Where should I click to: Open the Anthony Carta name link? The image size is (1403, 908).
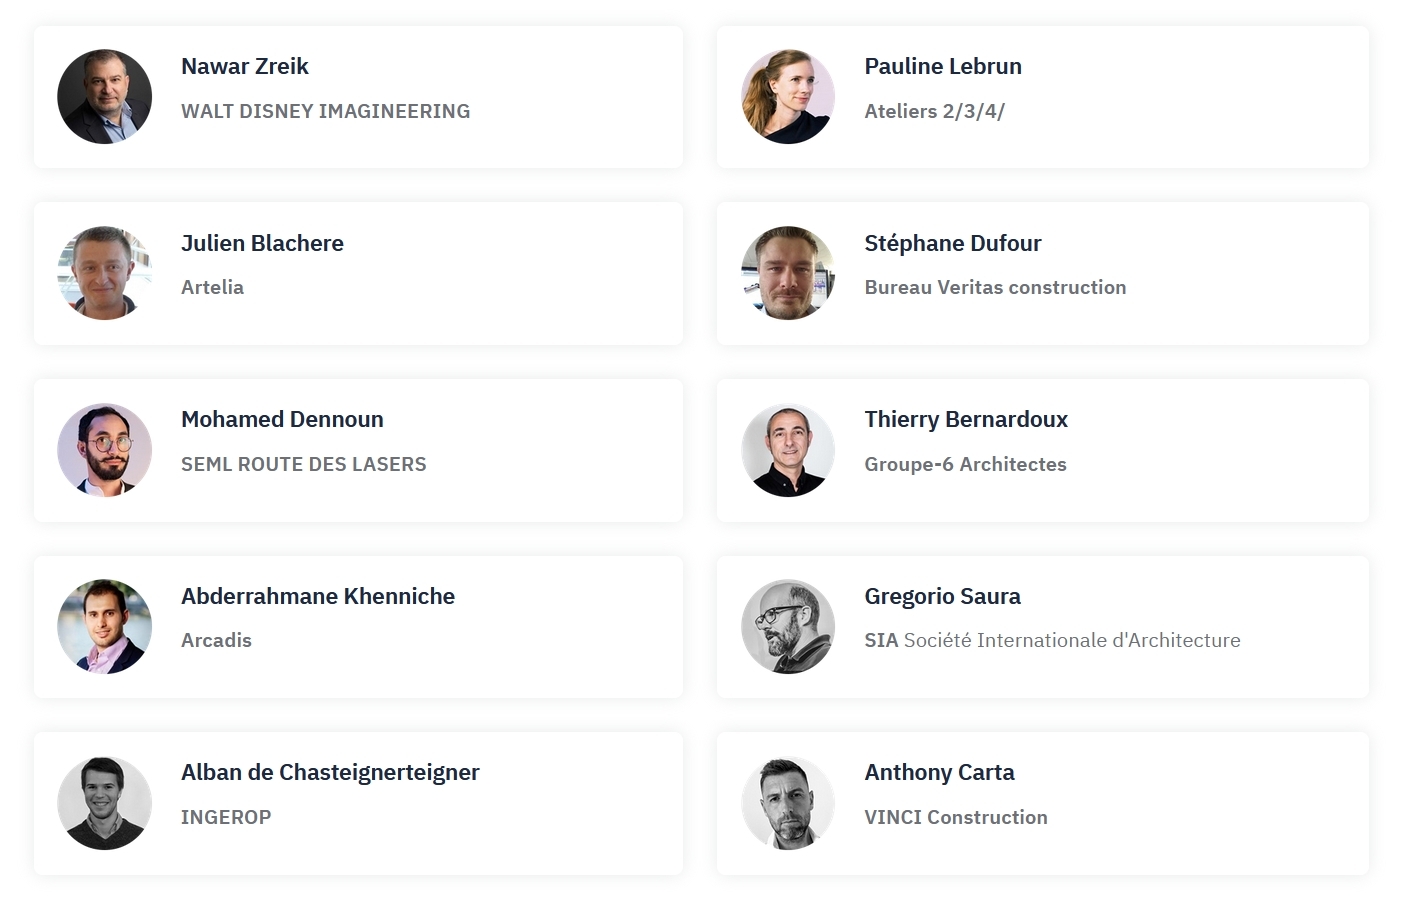[939, 773]
